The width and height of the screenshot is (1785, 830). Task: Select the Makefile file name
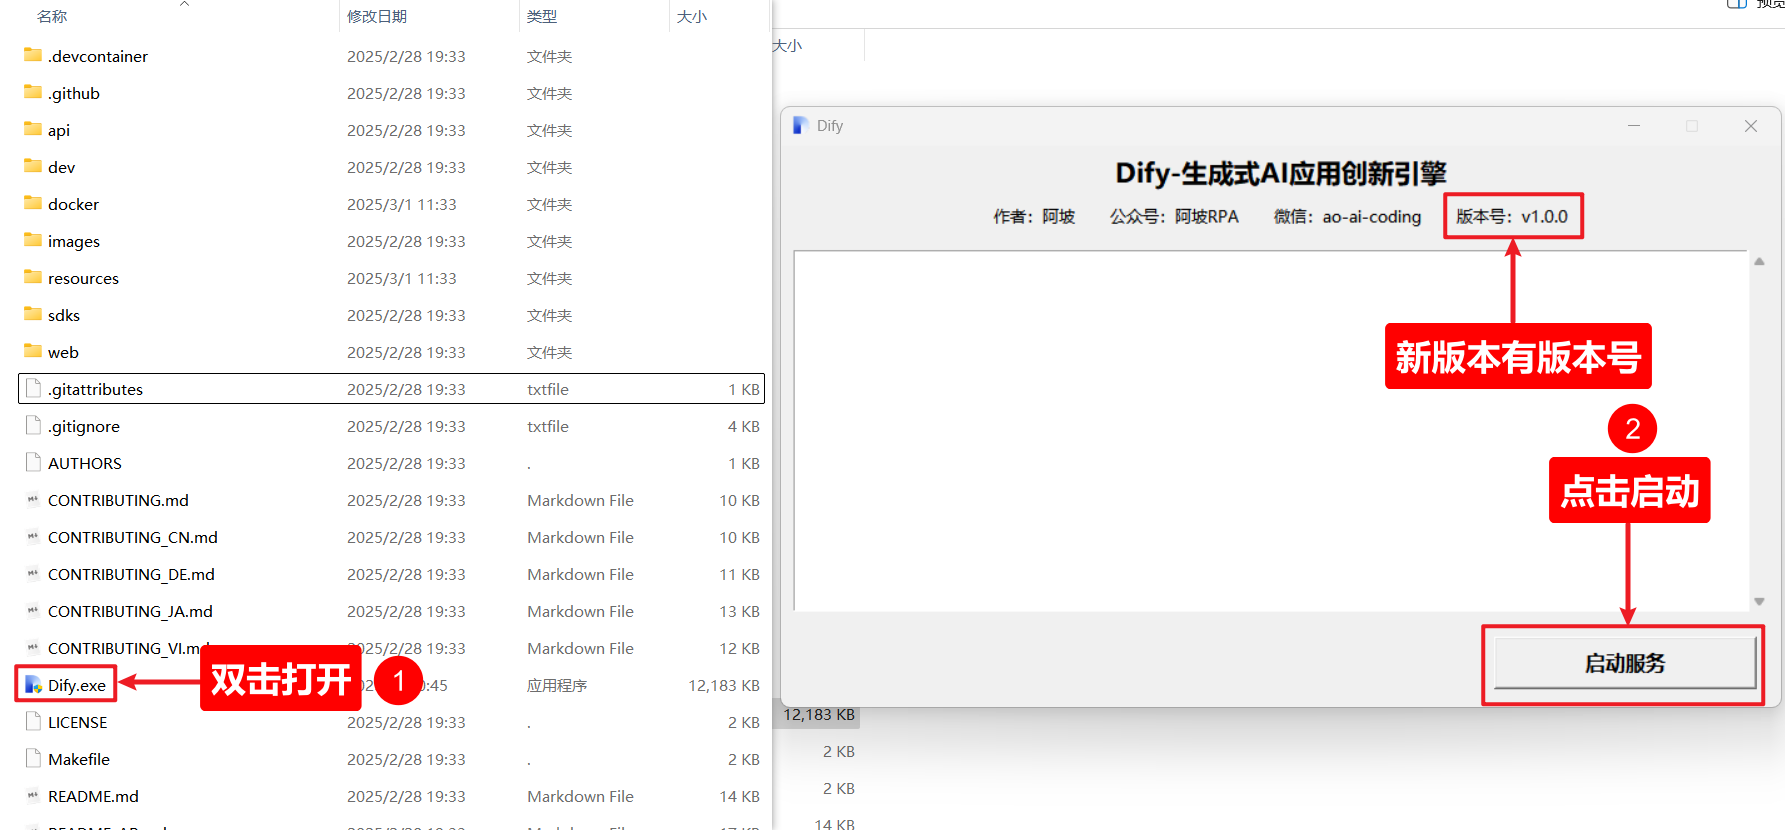click(79, 759)
